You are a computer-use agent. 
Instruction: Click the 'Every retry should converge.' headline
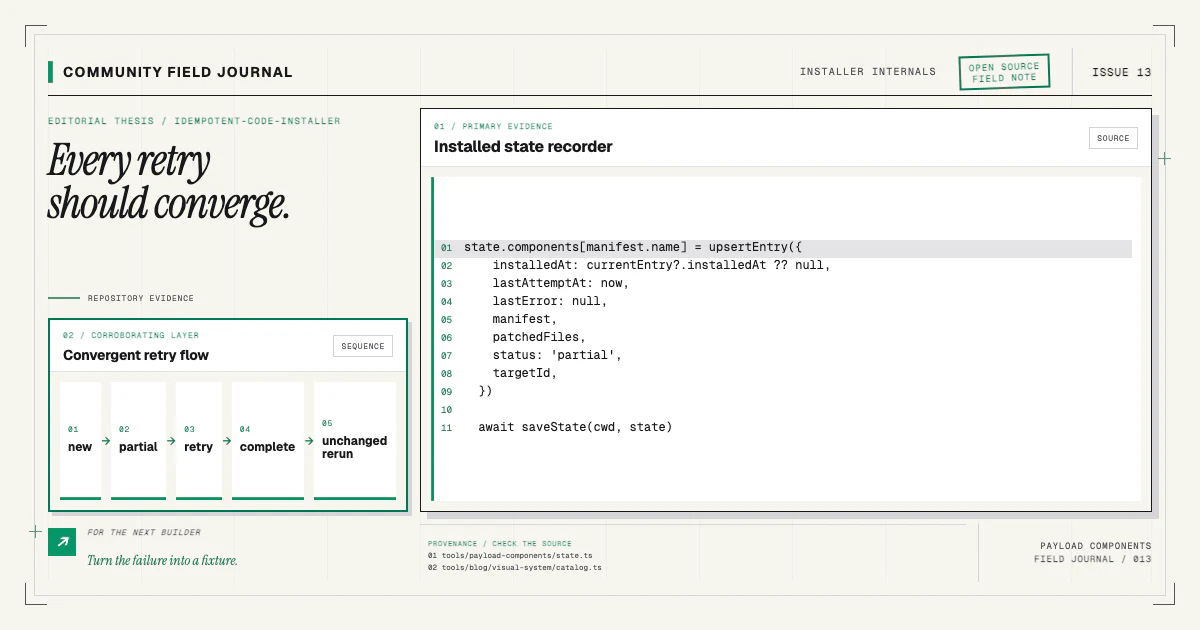click(169, 182)
